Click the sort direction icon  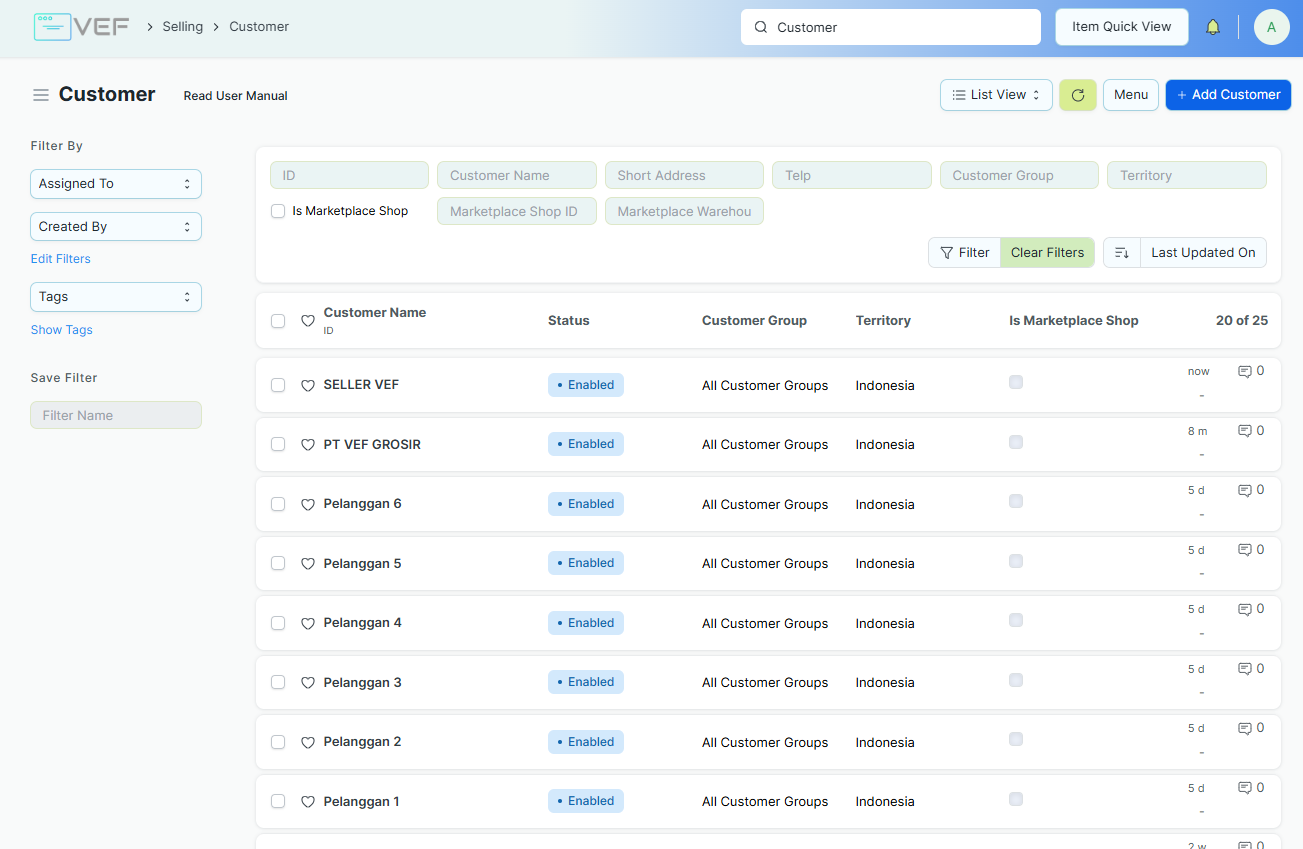click(x=1122, y=253)
